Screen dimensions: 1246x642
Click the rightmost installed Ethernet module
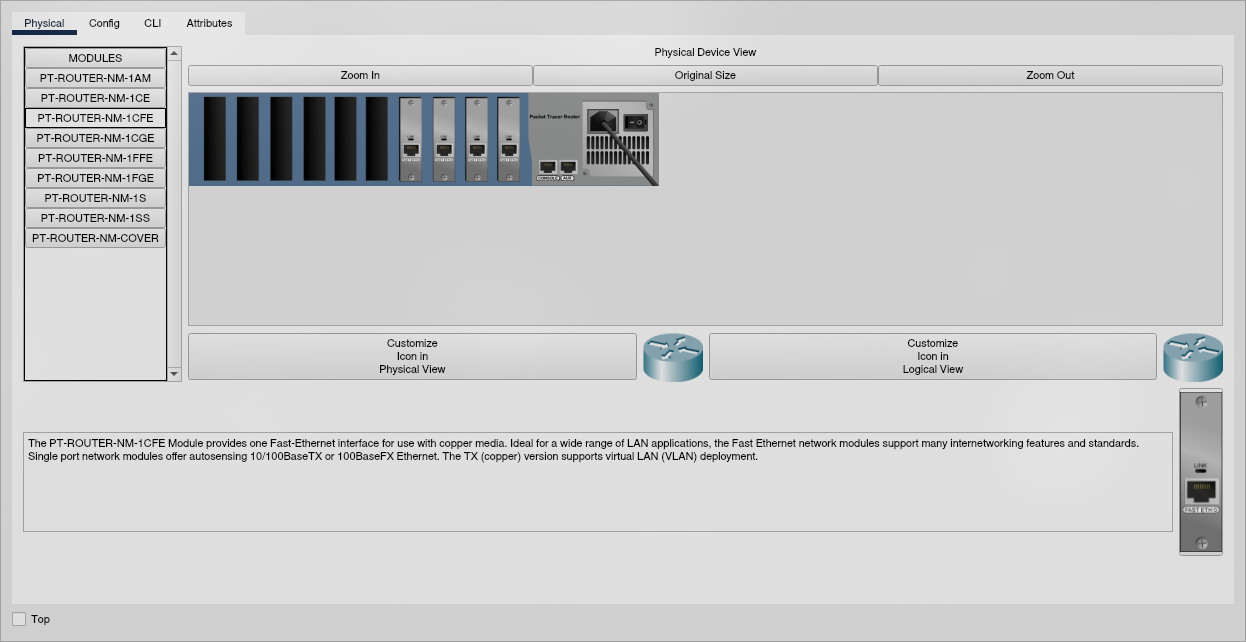tap(509, 139)
